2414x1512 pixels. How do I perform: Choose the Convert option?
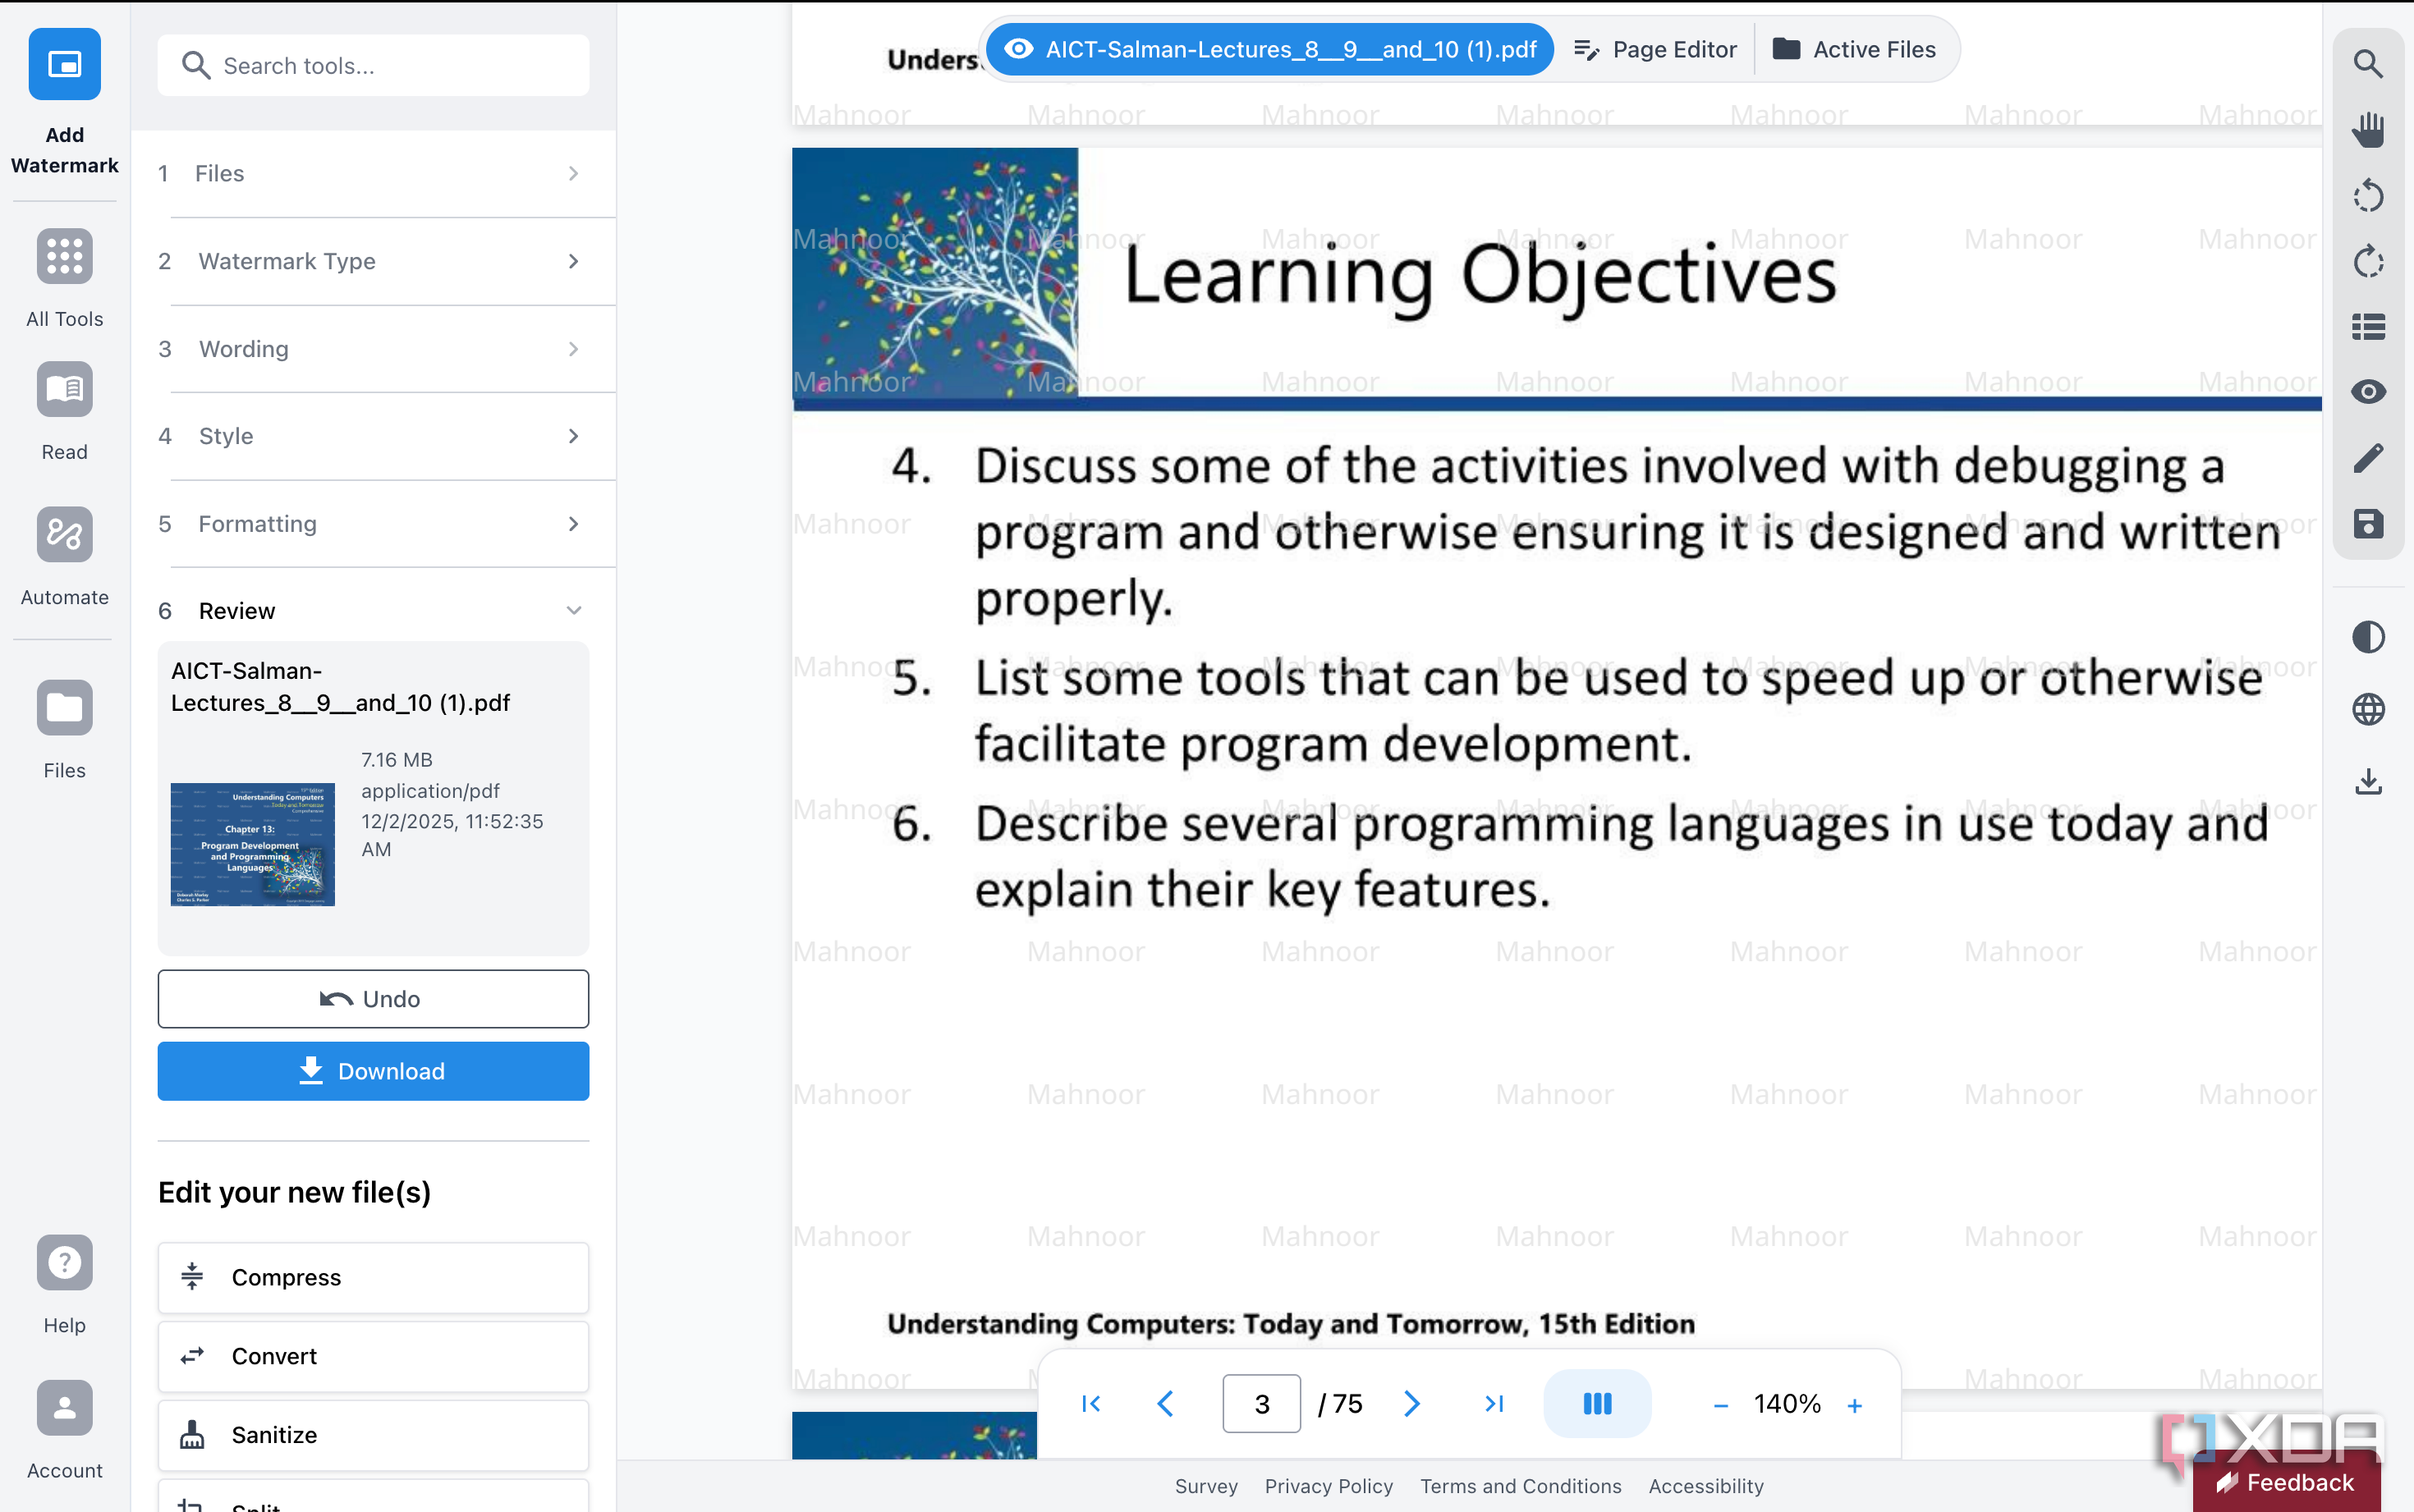tap(373, 1356)
